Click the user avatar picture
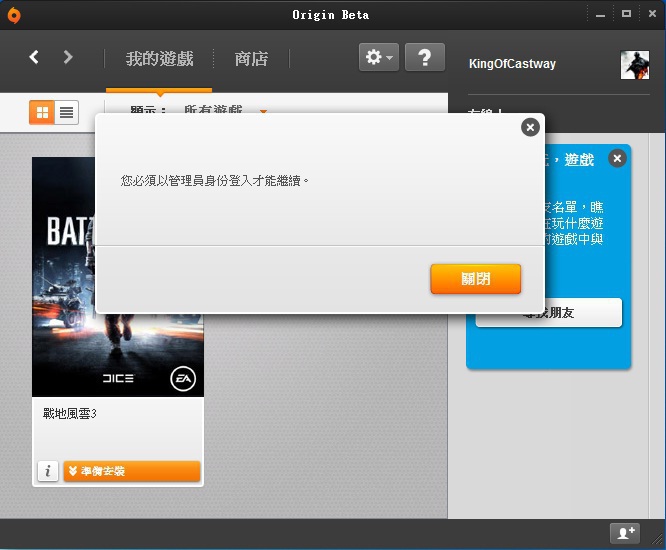Image resolution: width=666 pixels, height=550 pixels. pos(635,65)
